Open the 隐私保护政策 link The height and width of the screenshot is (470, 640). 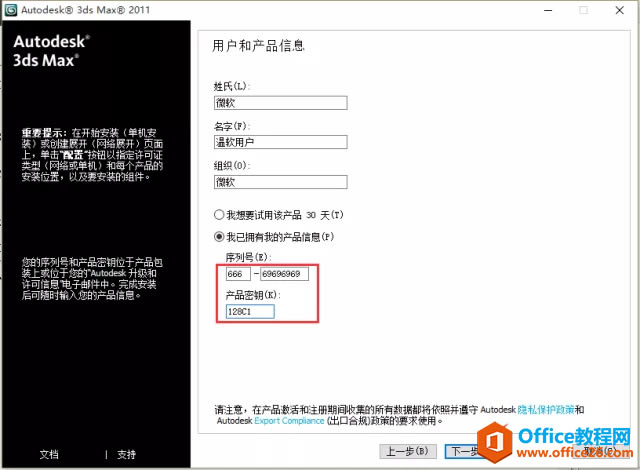point(546,409)
